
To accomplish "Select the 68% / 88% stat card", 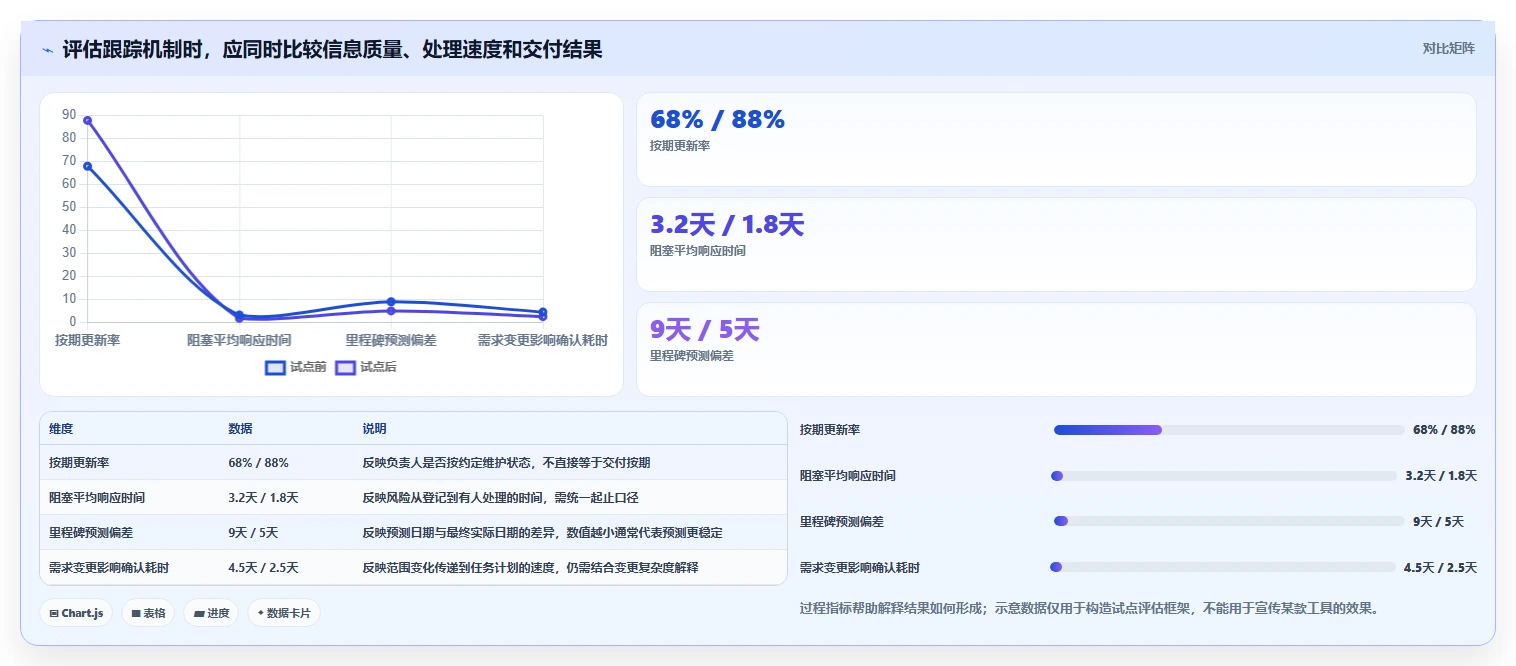I will pos(1056,140).
